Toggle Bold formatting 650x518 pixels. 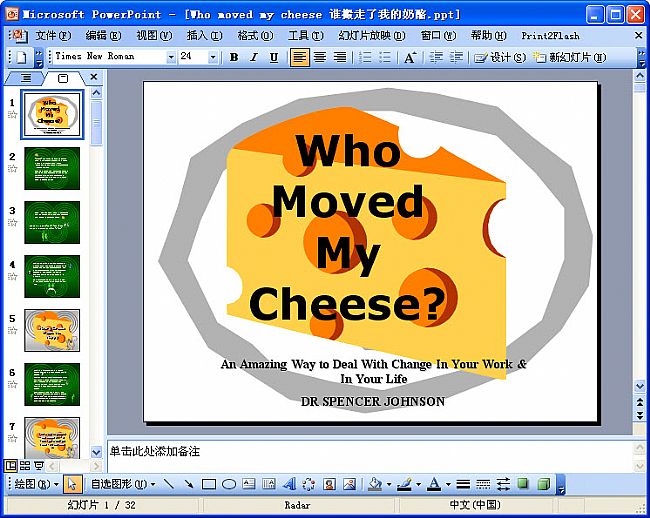234,57
